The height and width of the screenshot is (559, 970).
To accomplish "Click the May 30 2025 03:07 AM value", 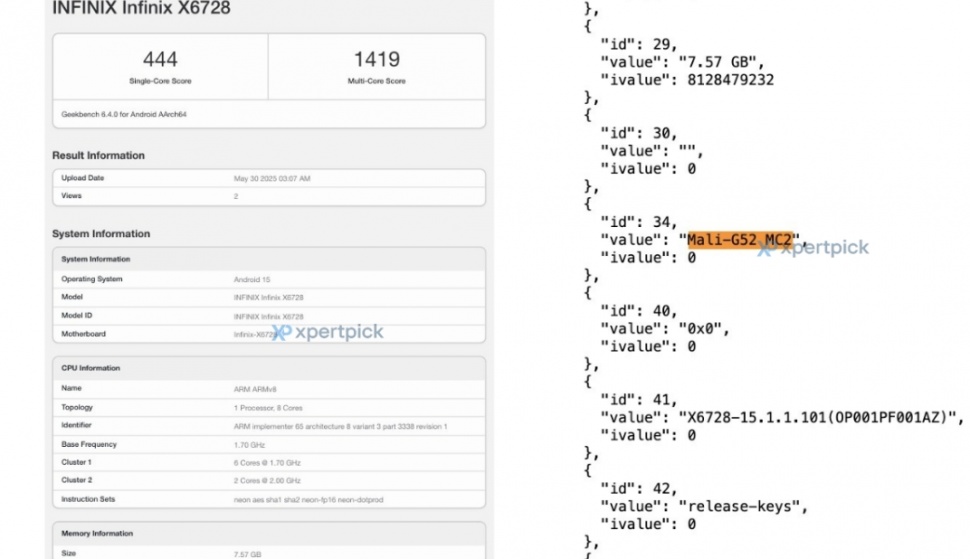I will pos(272,179).
